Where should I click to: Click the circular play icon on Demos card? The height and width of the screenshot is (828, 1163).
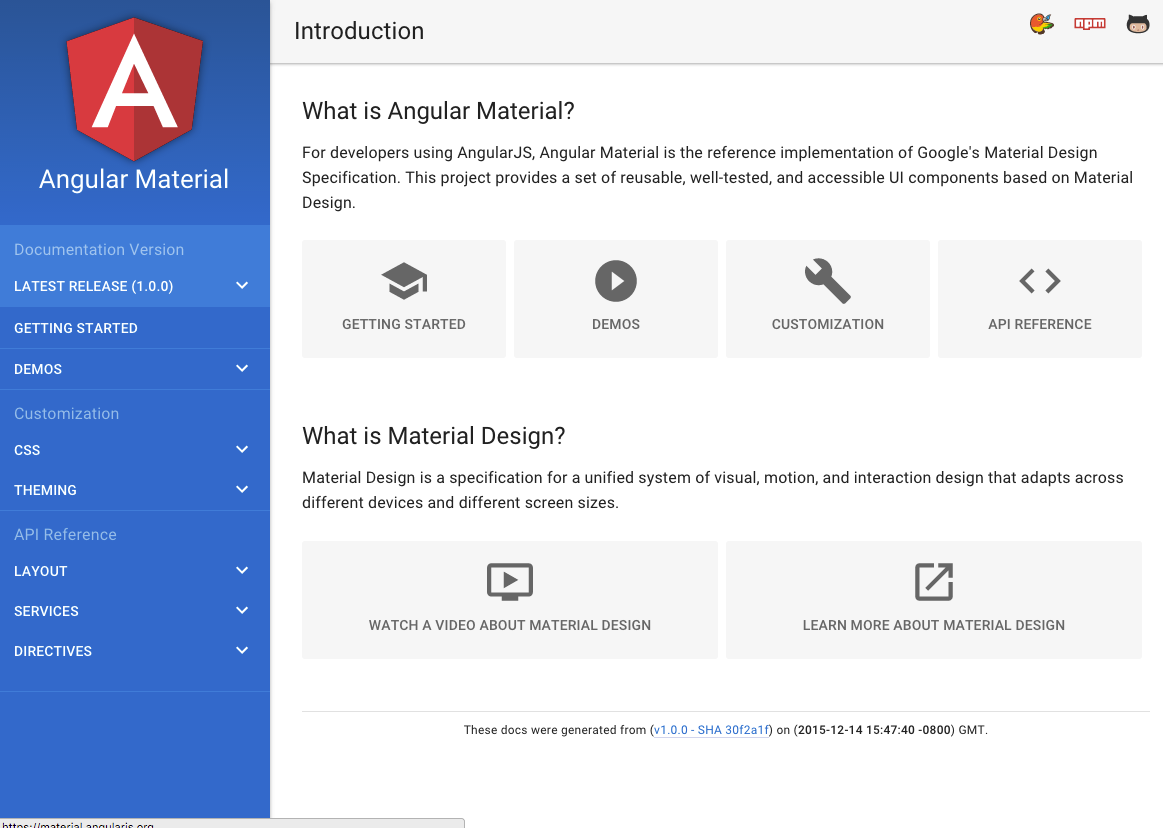[615, 280]
